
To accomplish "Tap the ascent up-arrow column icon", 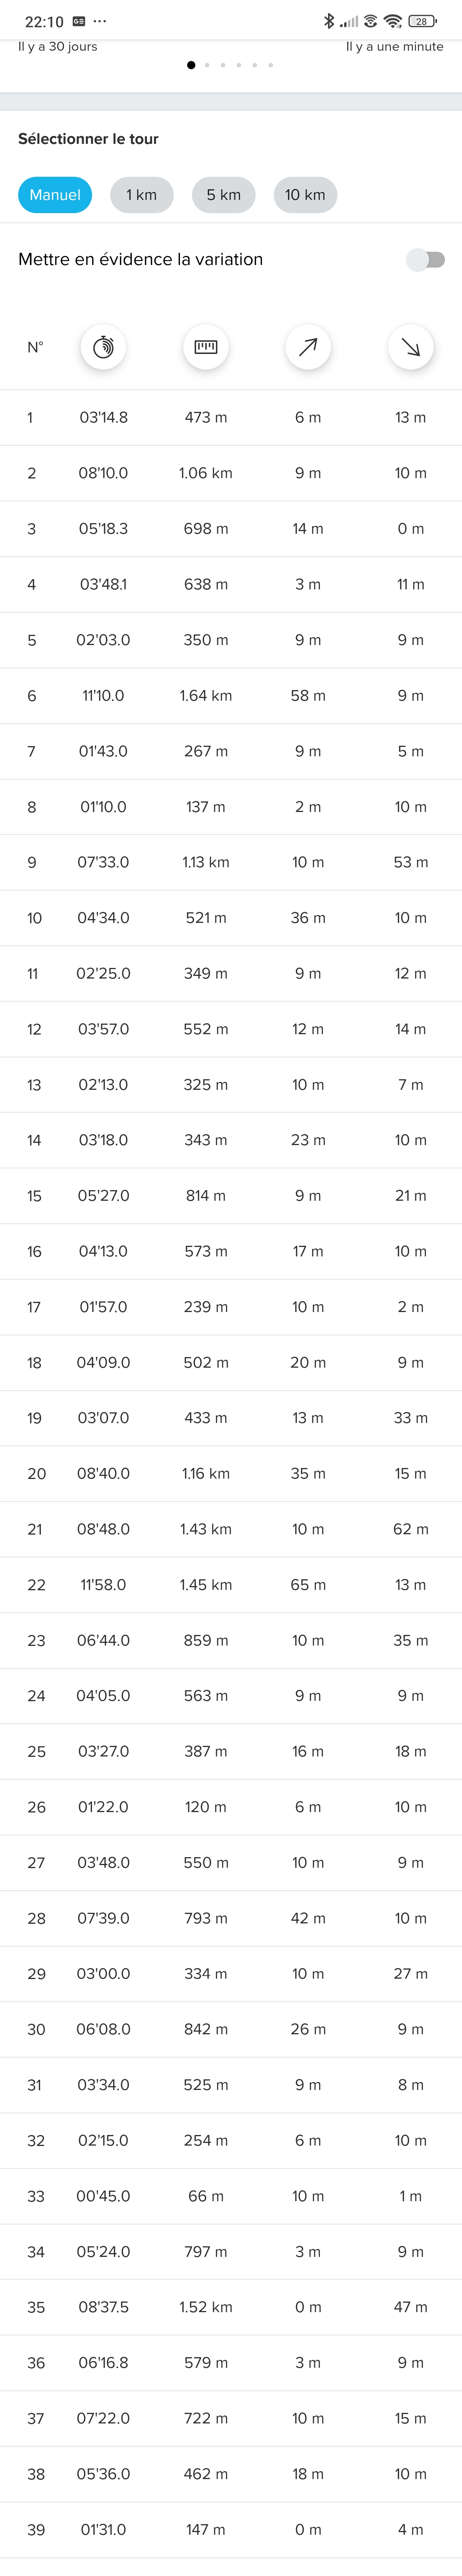I will tap(308, 347).
